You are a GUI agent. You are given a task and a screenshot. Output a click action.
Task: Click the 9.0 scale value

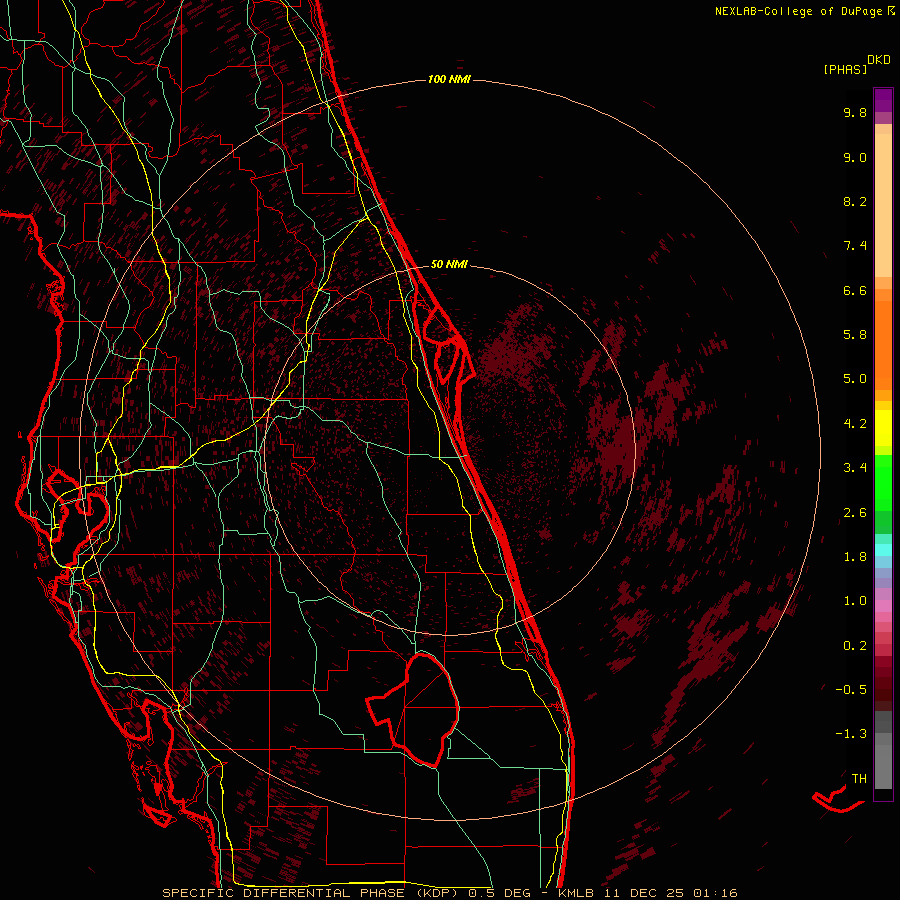(855, 157)
